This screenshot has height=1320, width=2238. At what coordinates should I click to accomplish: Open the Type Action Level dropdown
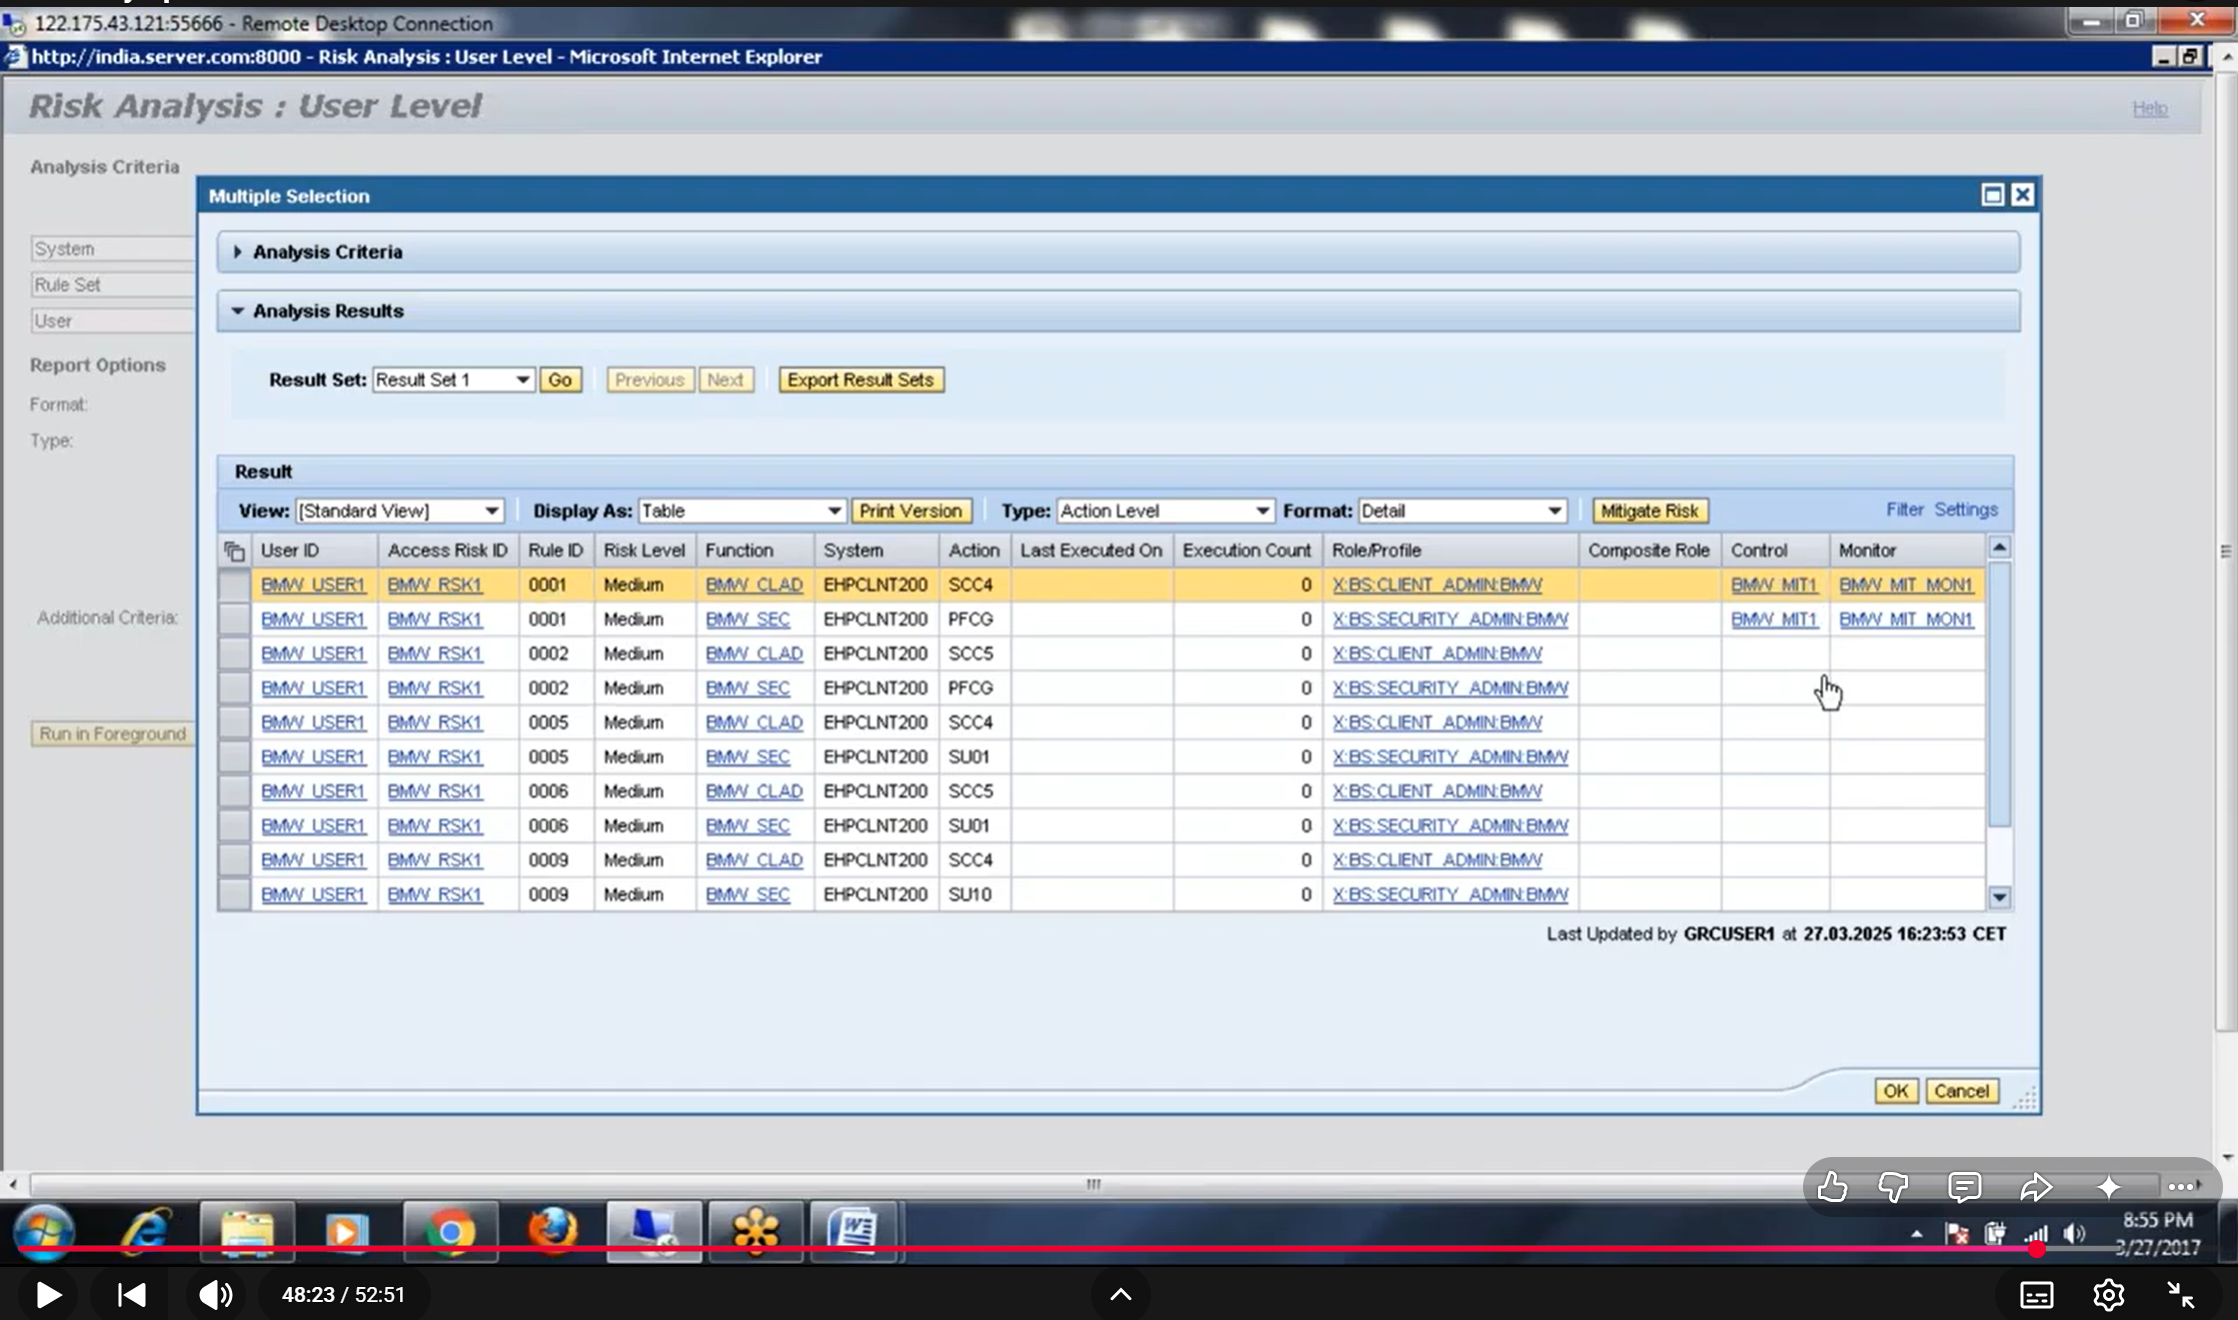tap(1262, 511)
